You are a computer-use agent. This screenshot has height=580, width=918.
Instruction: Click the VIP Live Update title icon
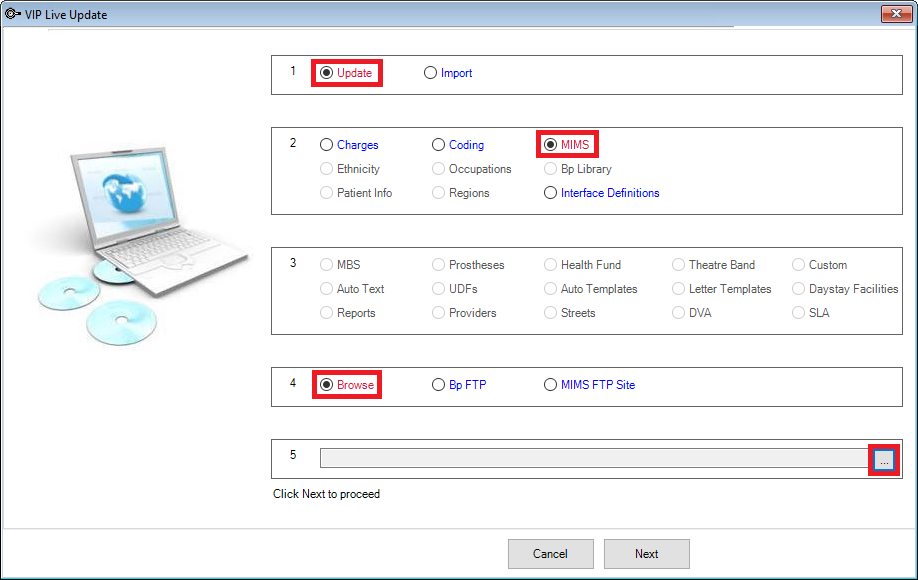tap(12, 14)
